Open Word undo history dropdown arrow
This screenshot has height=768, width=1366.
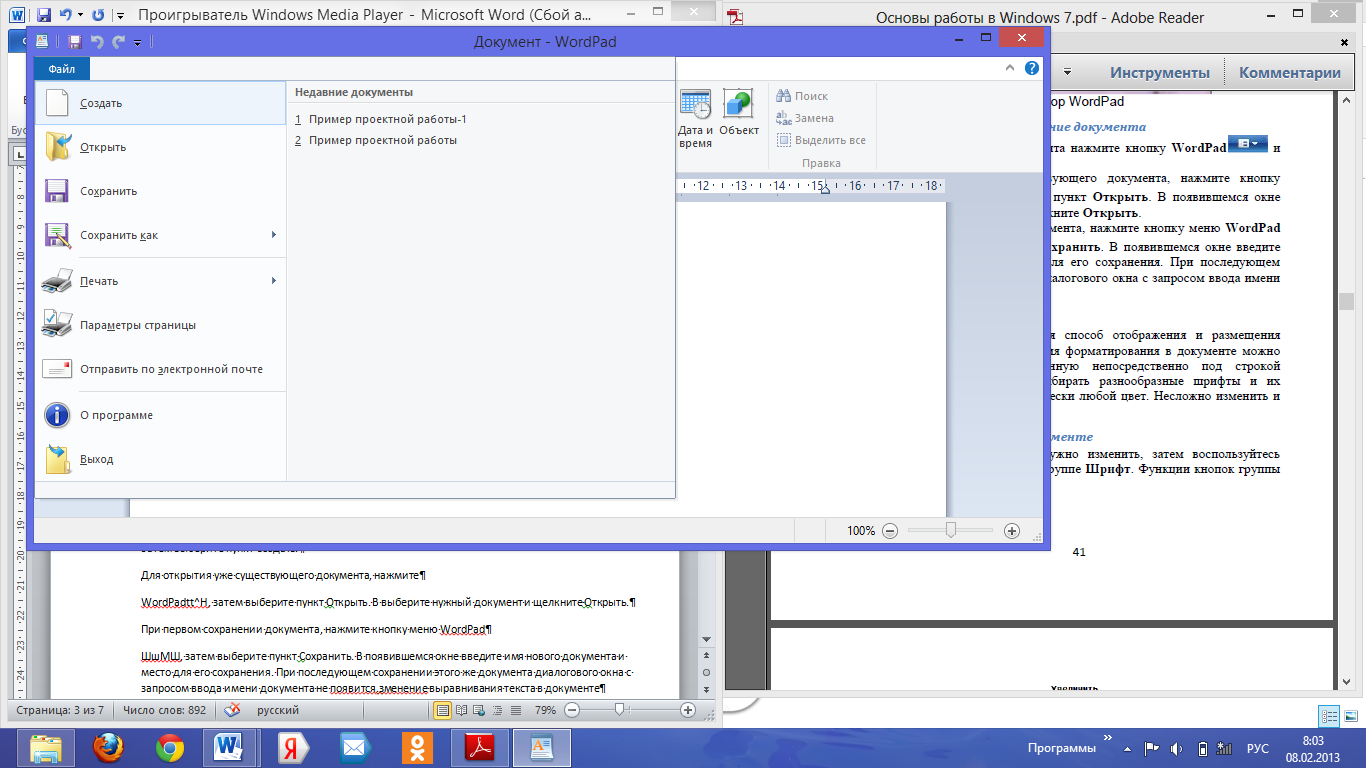tap(80, 16)
